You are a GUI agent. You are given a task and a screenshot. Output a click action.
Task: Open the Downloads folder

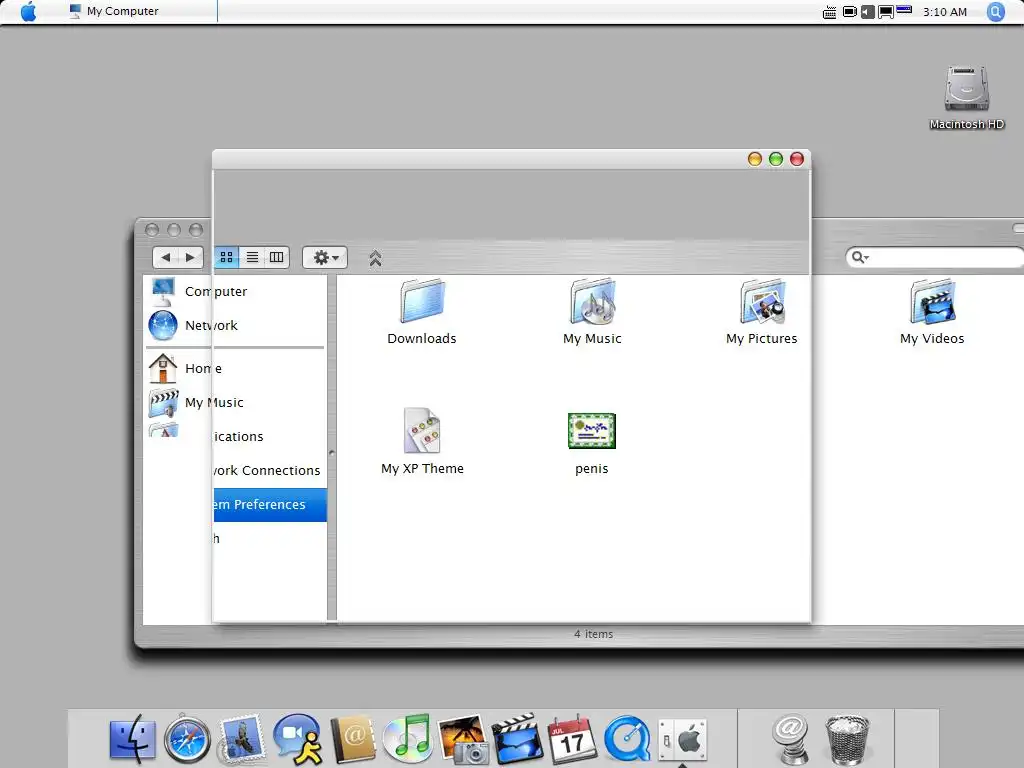pyautogui.click(x=422, y=312)
